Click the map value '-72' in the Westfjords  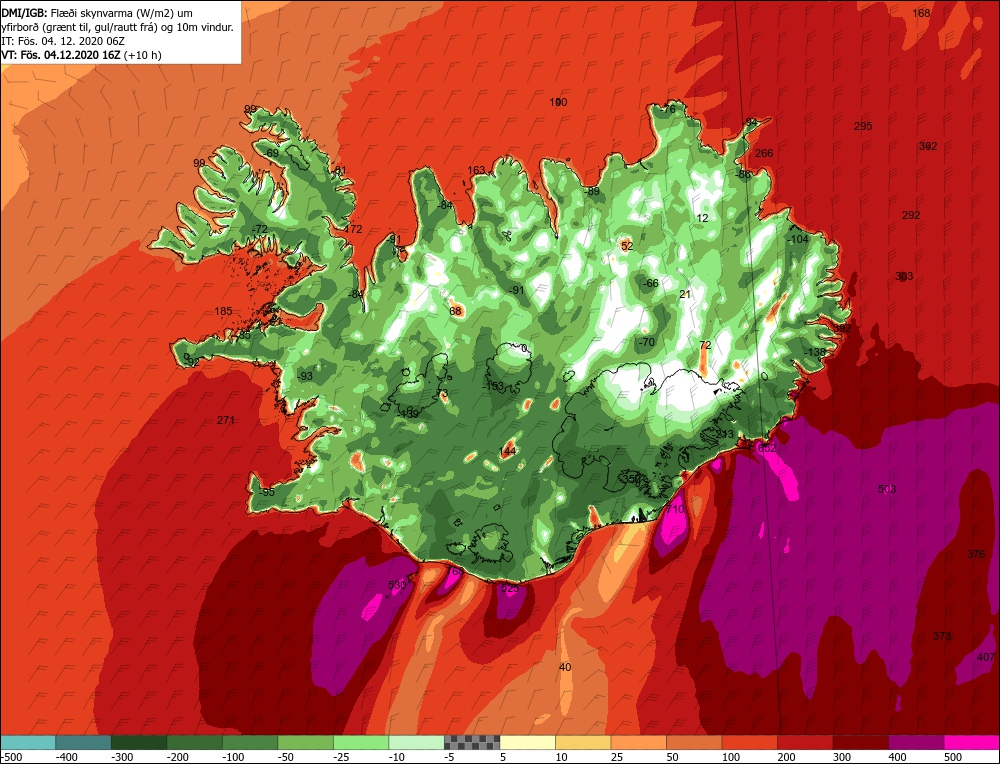click(260, 229)
